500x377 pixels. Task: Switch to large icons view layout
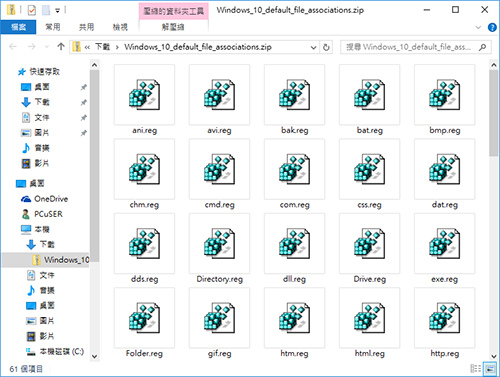click(x=490, y=369)
